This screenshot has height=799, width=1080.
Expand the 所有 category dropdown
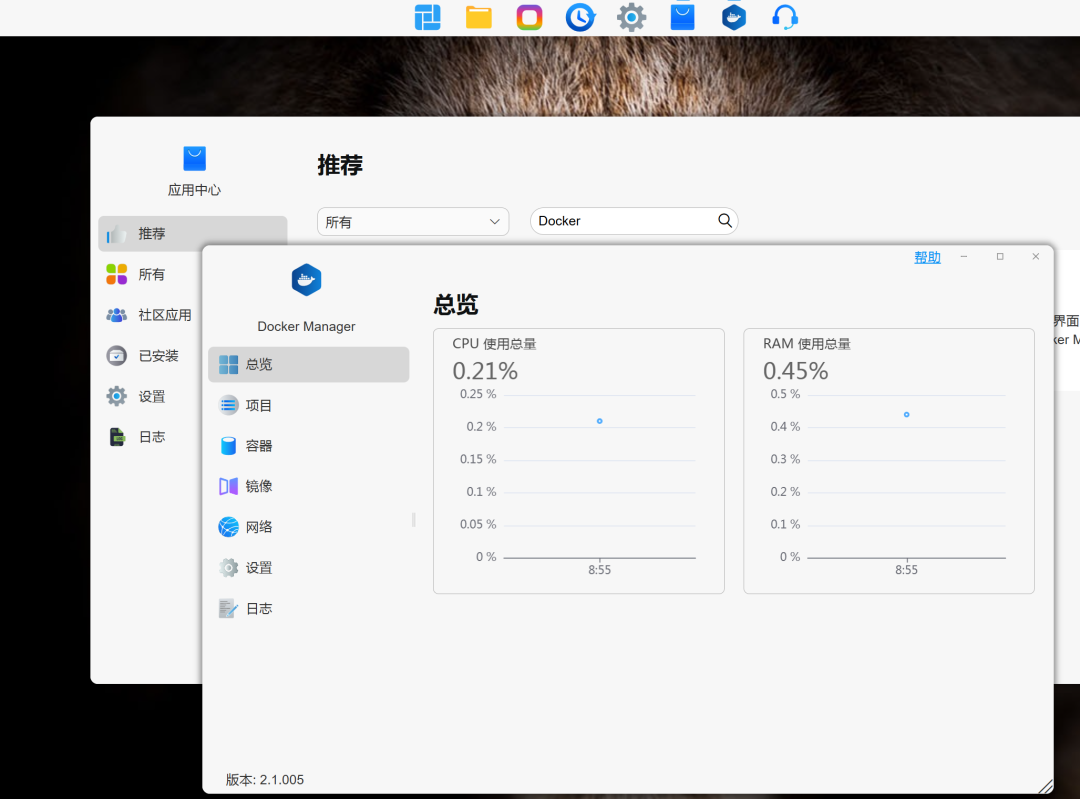coord(412,222)
